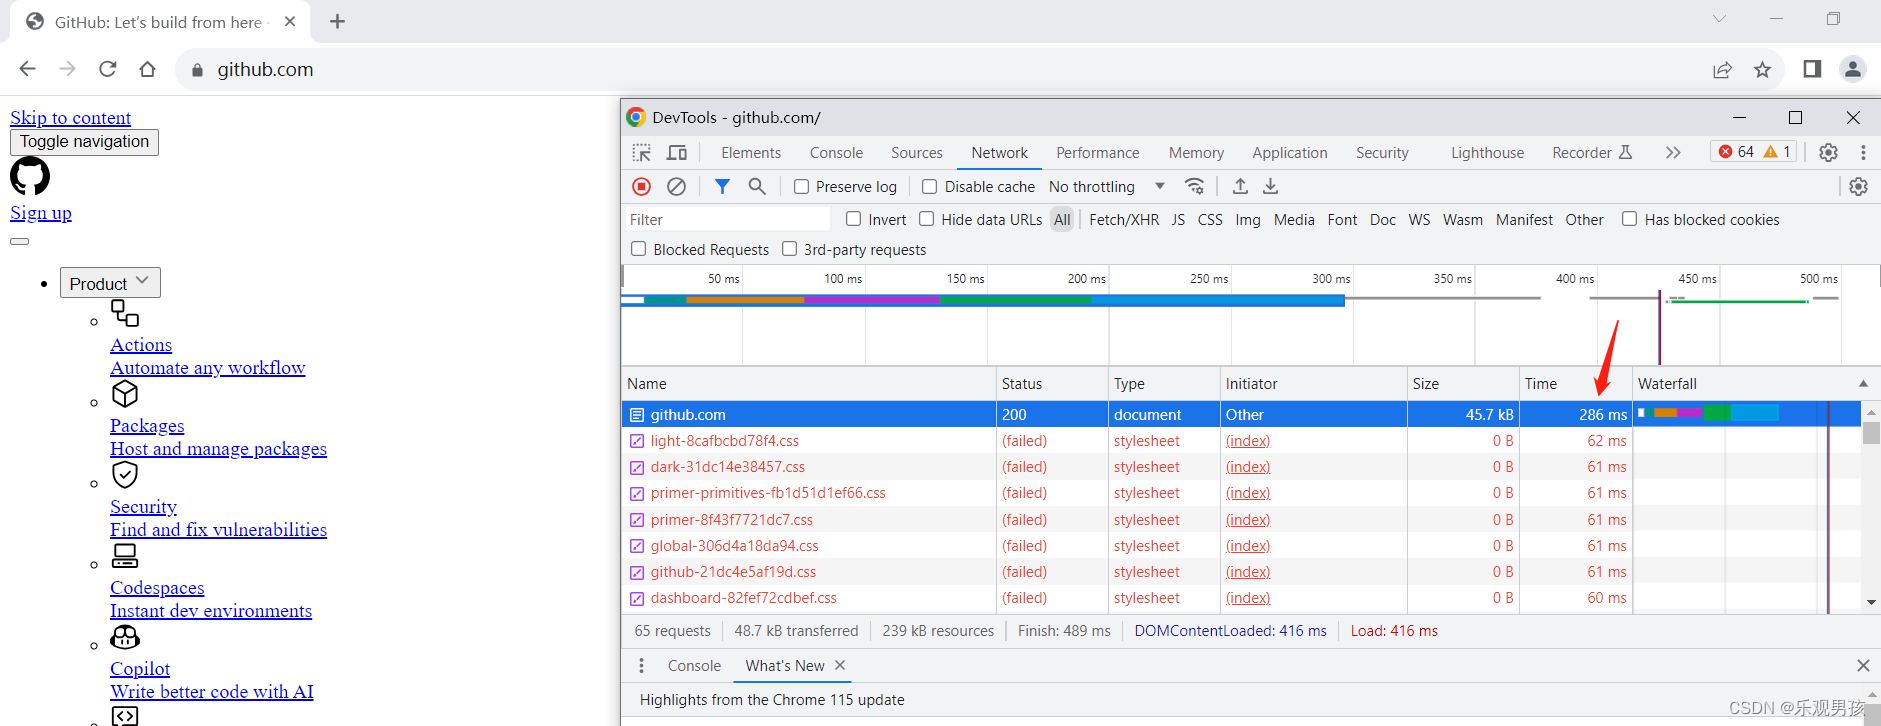Click inside the Filter text field
The width and height of the screenshot is (1881, 726).
coord(727,220)
